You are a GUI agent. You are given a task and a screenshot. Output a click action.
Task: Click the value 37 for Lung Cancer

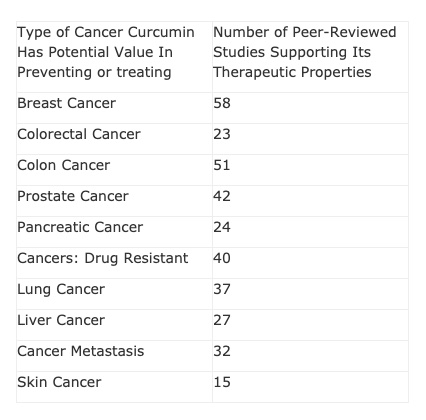pyautogui.click(x=222, y=289)
